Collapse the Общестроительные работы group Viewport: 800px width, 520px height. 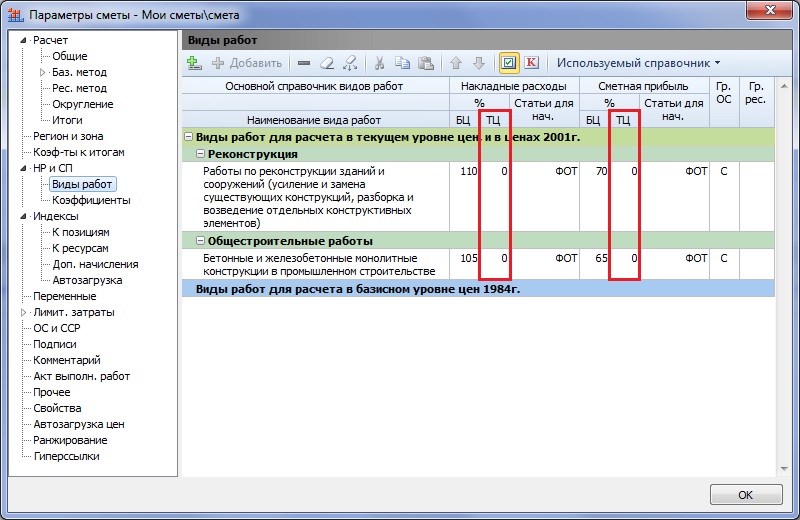point(201,241)
